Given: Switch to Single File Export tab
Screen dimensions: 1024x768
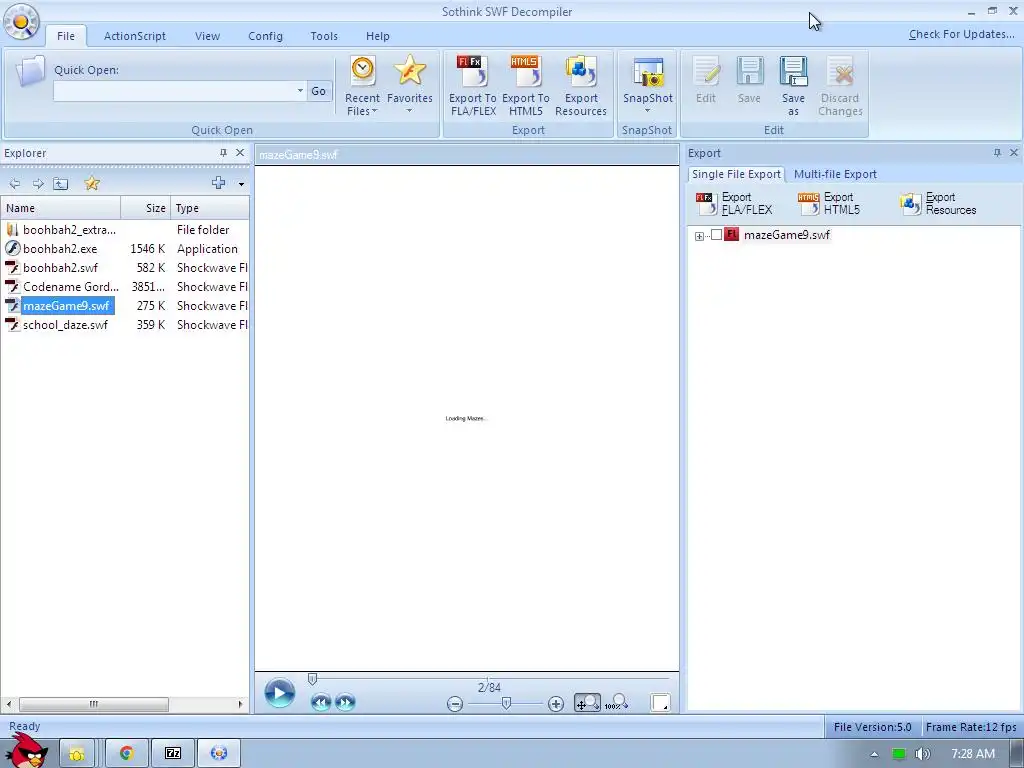Looking at the screenshot, I should pyautogui.click(x=736, y=174).
